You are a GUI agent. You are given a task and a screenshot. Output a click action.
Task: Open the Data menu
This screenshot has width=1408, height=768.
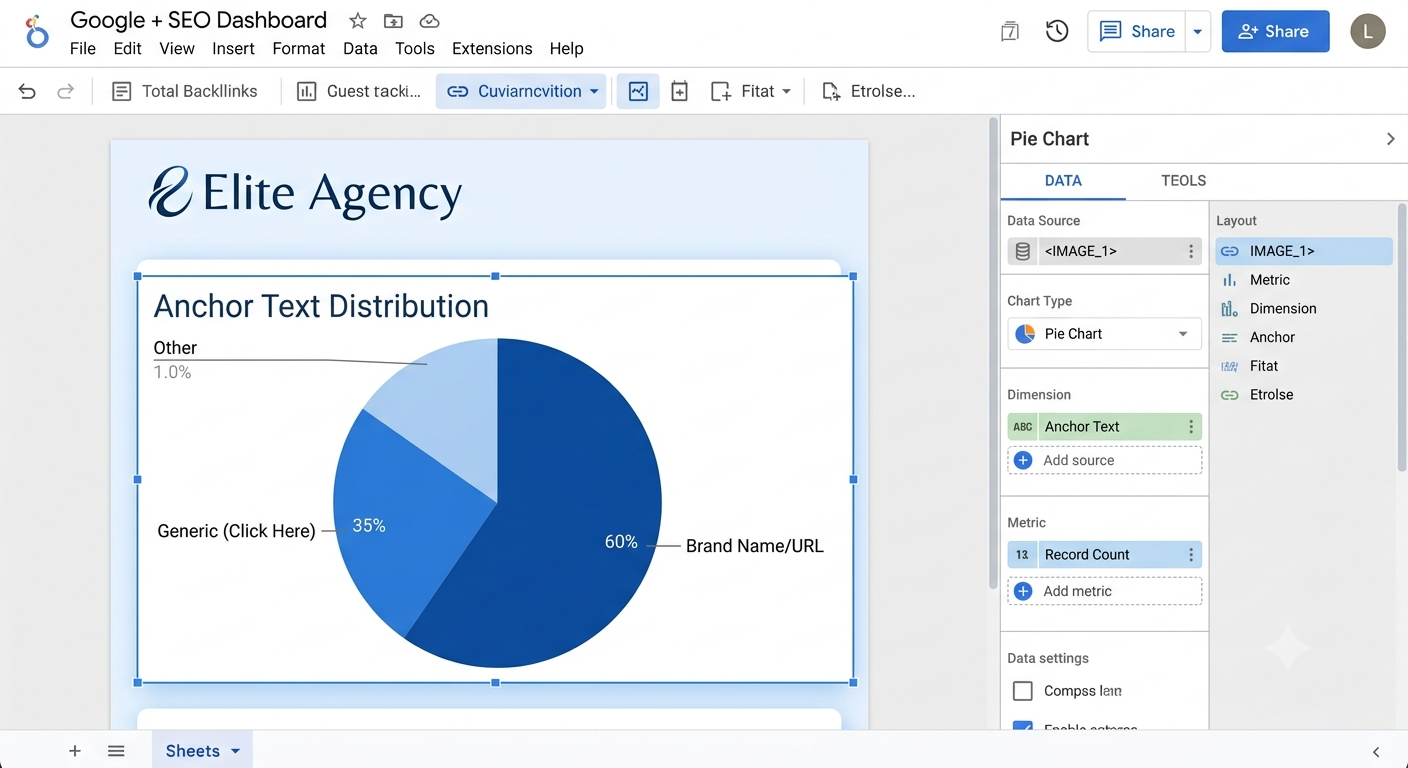pyautogui.click(x=360, y=48)
